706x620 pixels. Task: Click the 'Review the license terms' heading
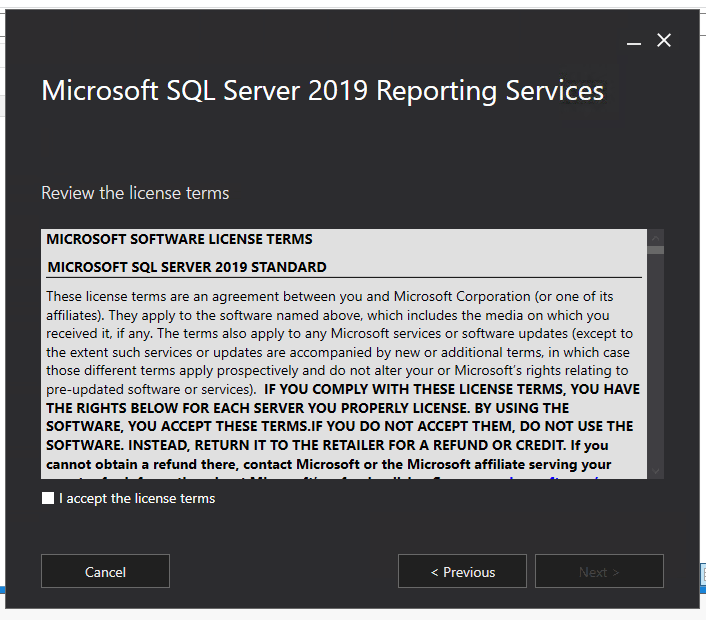135,193
